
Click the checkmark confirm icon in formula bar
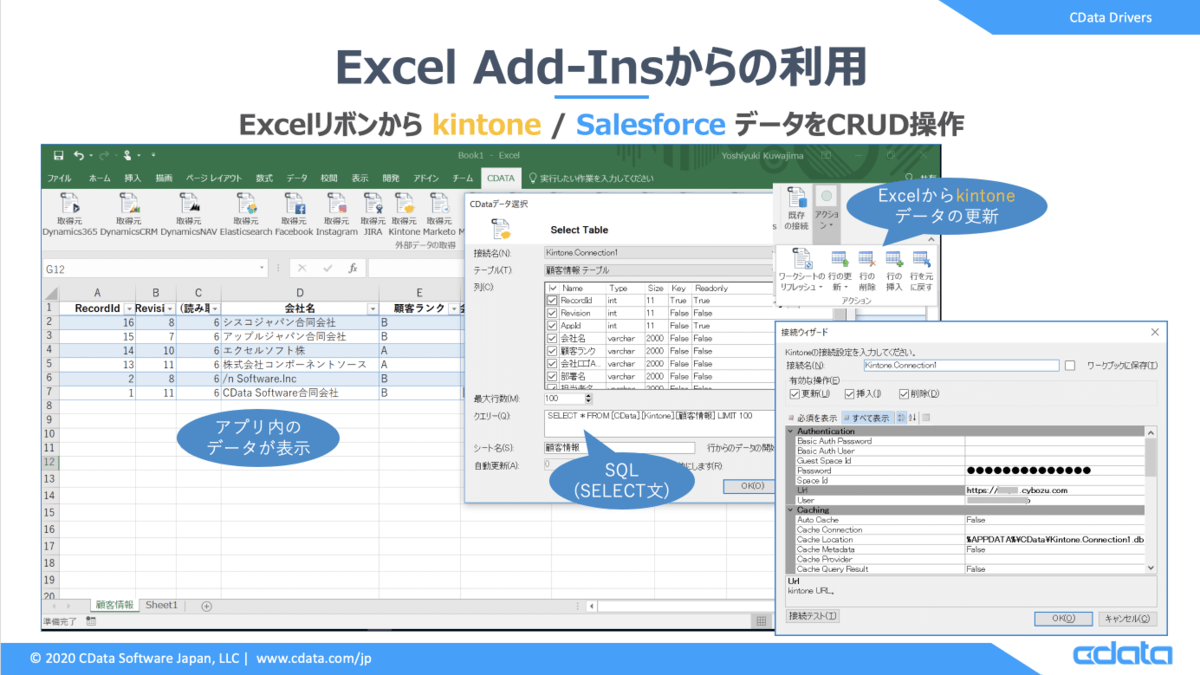327,268
